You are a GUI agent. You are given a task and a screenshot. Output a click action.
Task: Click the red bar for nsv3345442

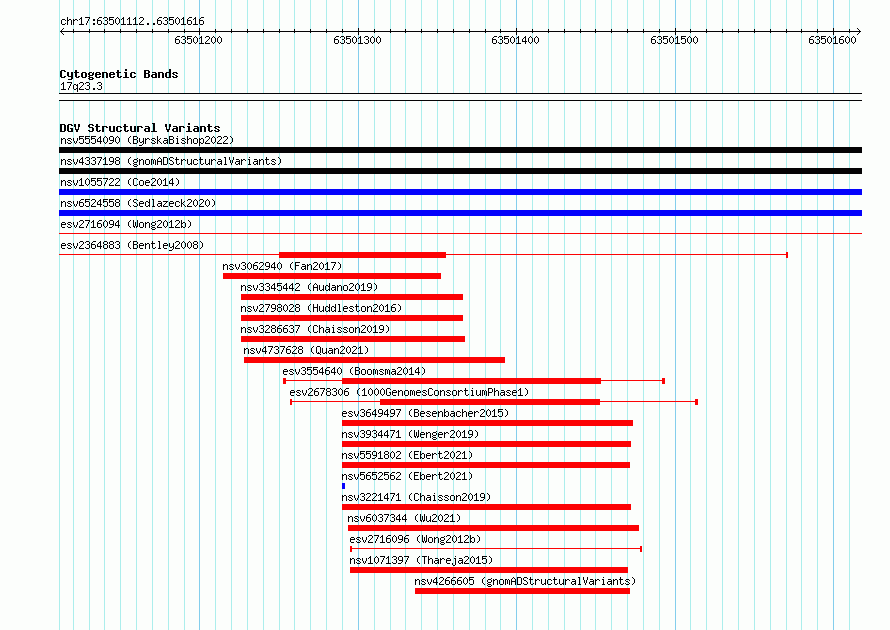pos(352,297)
